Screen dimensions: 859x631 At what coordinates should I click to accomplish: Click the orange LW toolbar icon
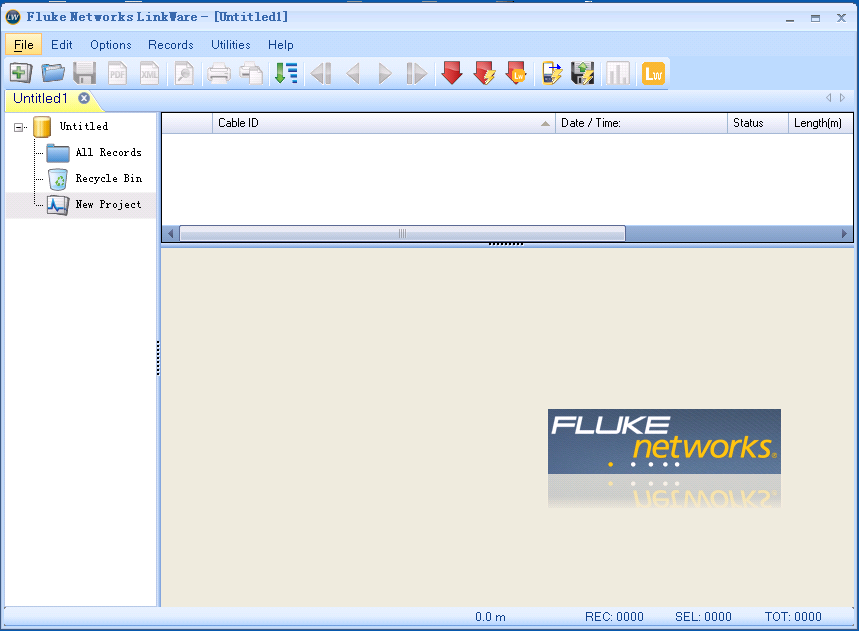[x=653, y=73]
